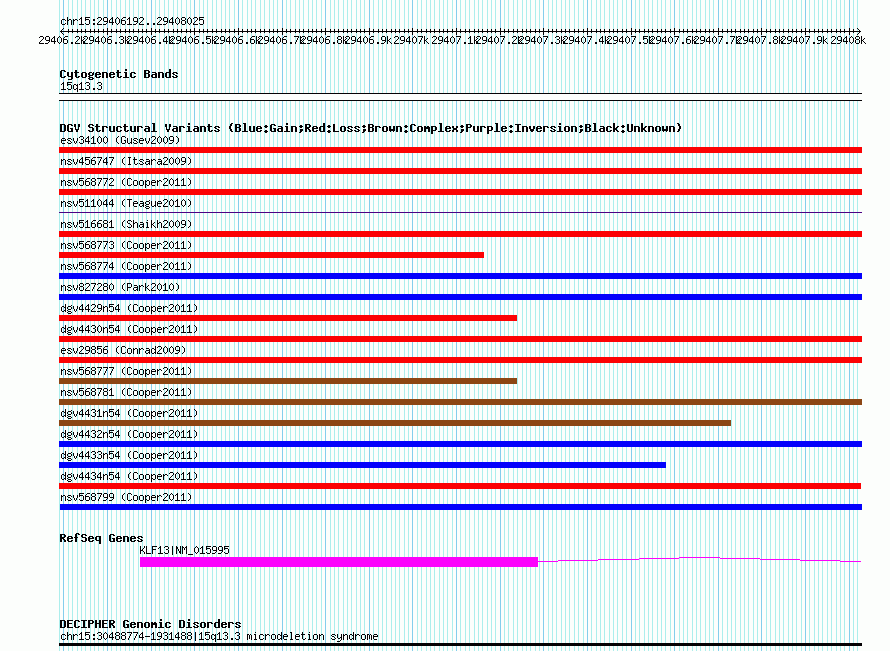Click the 29408k ruler position
The height and width of the screenshot is (651, 890).
pyautogui.click(x=848, y=40)
